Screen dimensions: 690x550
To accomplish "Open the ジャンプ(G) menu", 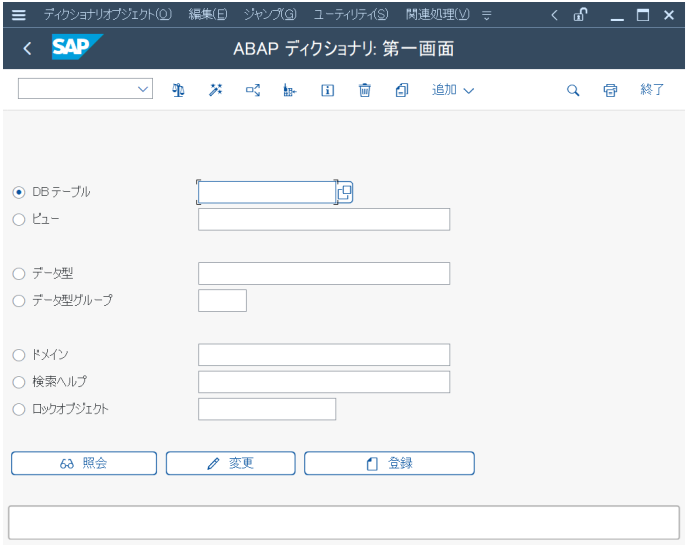I will point(270,15).
